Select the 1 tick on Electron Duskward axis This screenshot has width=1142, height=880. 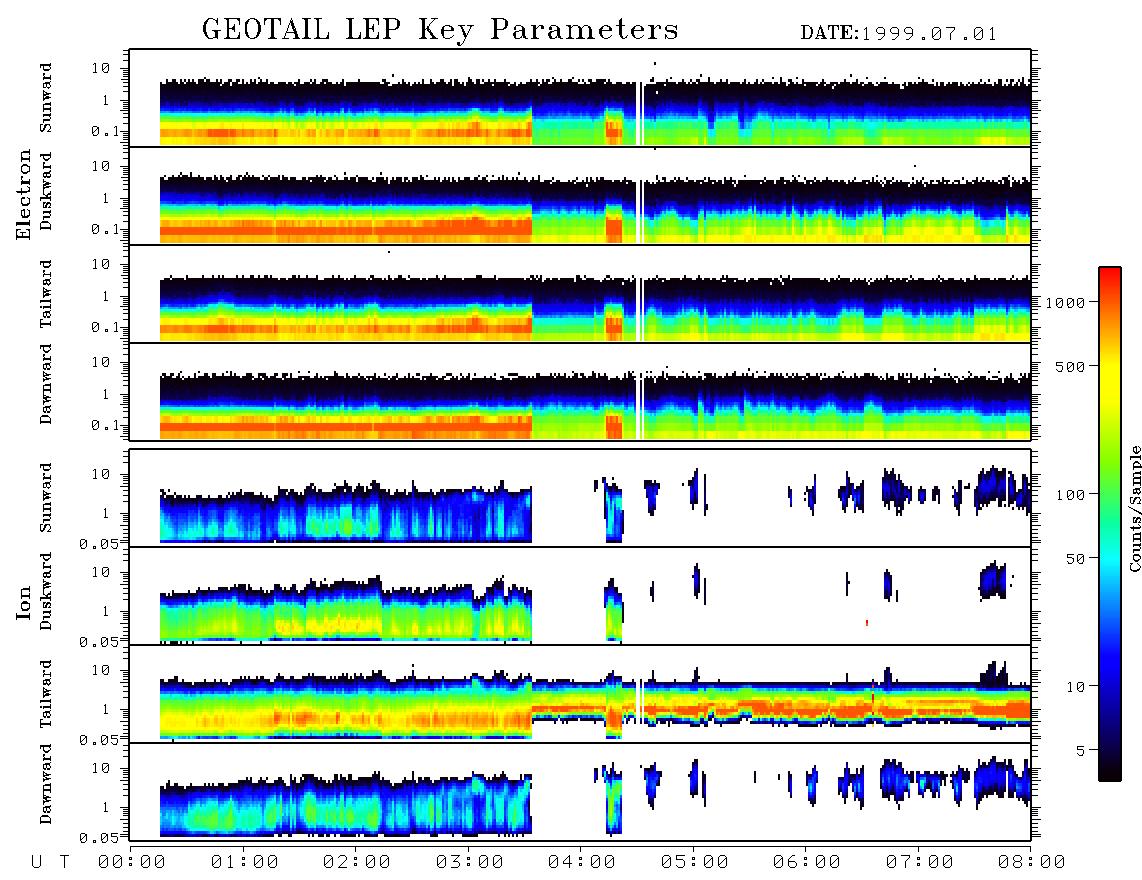[x=106, y=198]
